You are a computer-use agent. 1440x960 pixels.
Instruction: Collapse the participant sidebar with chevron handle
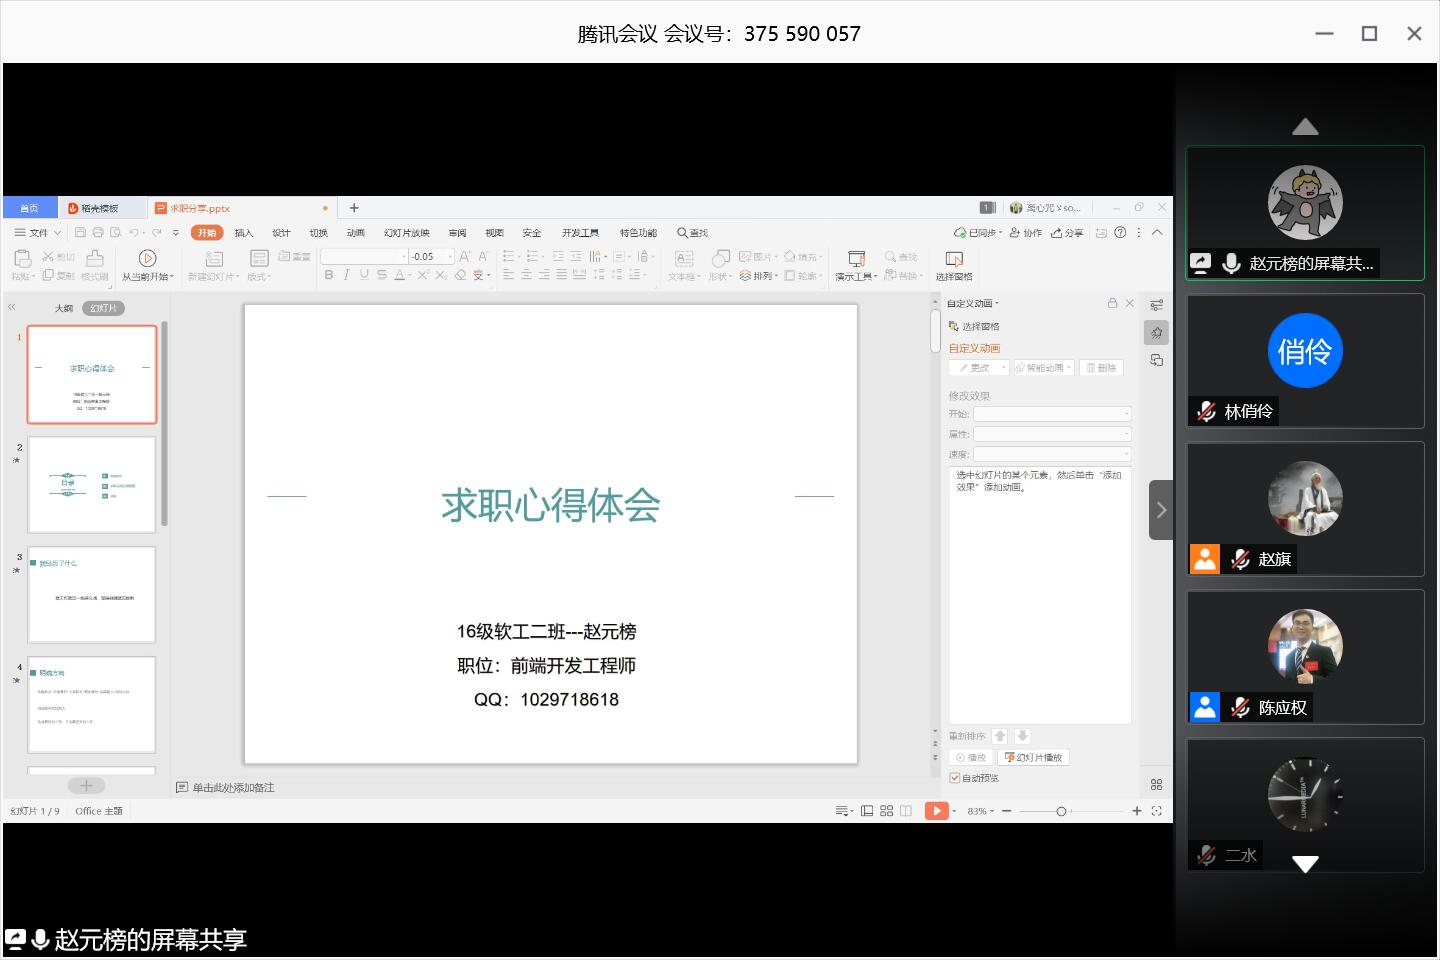(x=1160, y=510)
